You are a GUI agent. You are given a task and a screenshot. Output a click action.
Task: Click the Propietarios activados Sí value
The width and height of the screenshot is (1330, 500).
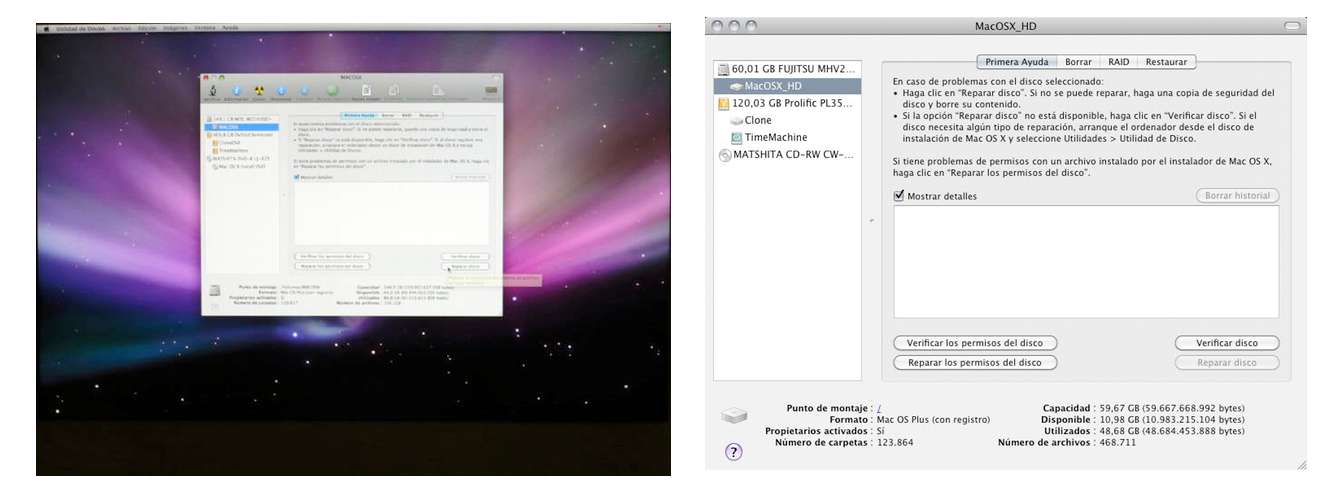point(881,430)
